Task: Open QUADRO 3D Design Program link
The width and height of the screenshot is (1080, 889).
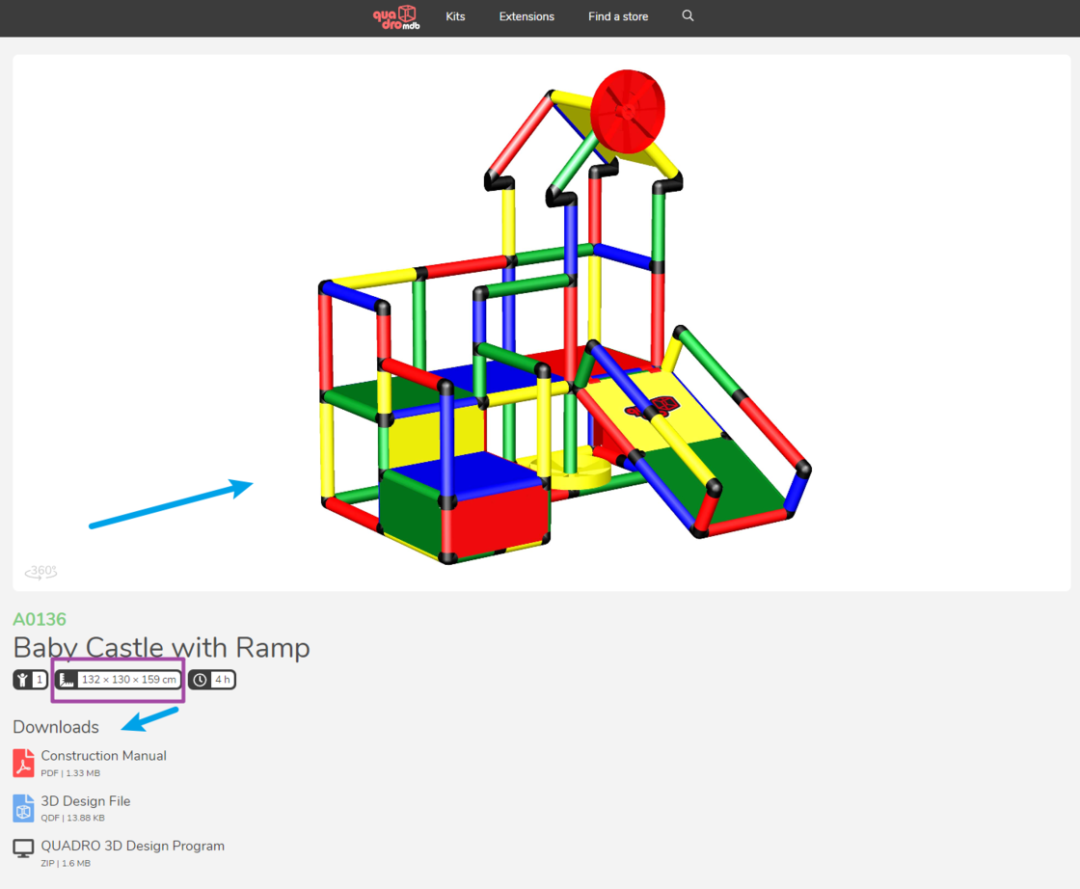Action: click(x=132, y=846)
